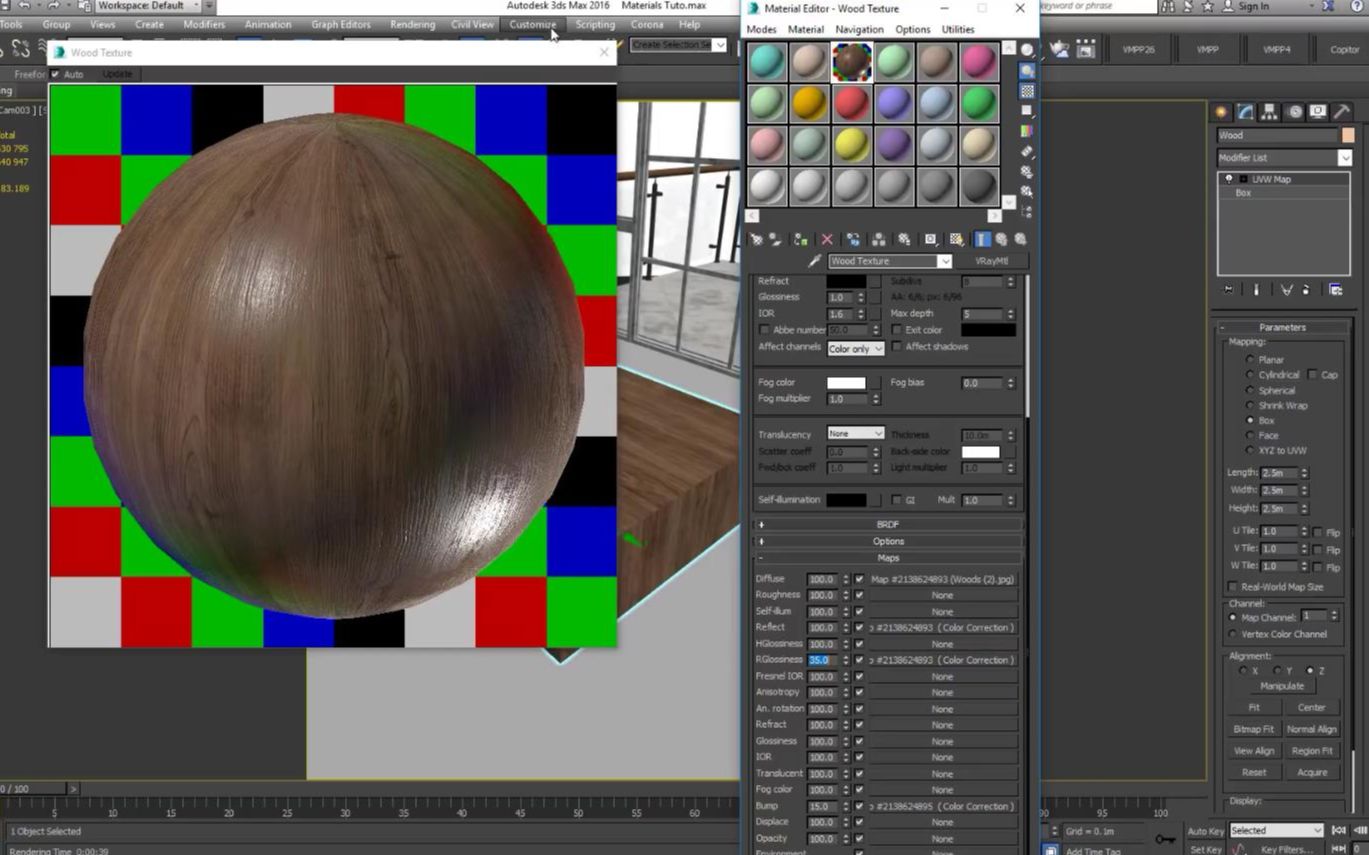Select the yellow material sample slot
Viewport: 1369px width, 855px height.
pyautogui.click(x=852, y=145)
